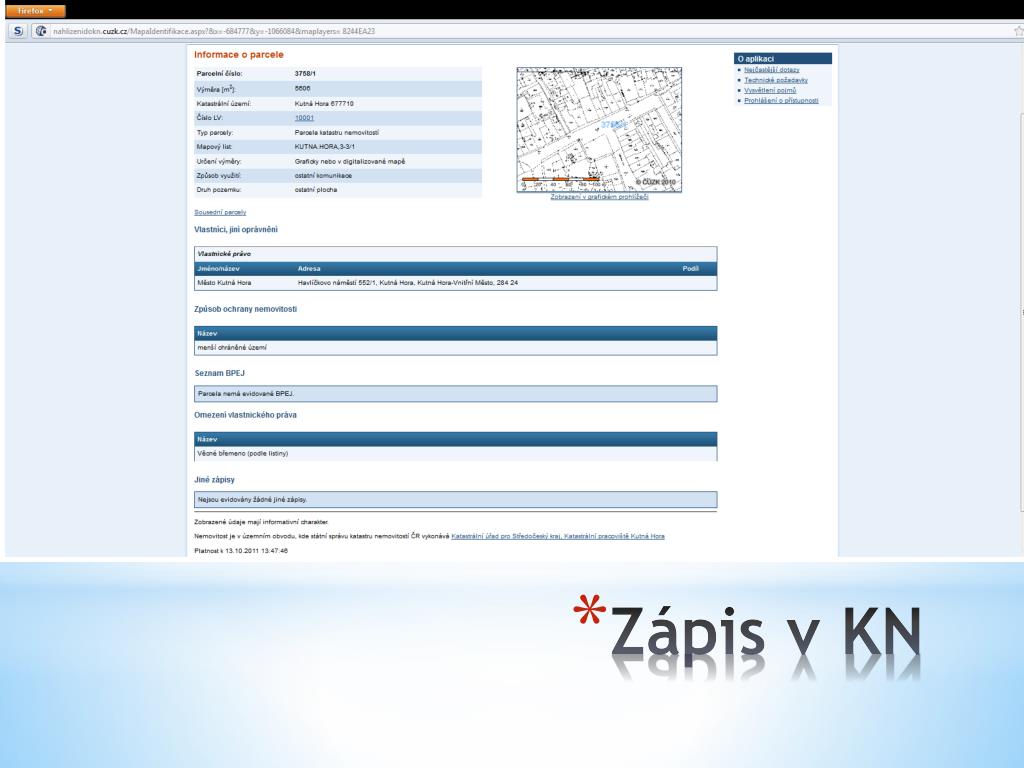Click Věcné břemeno (podle listiny) row
Image resolution: width=1024 pixels, height=768 pixels.
455,453
